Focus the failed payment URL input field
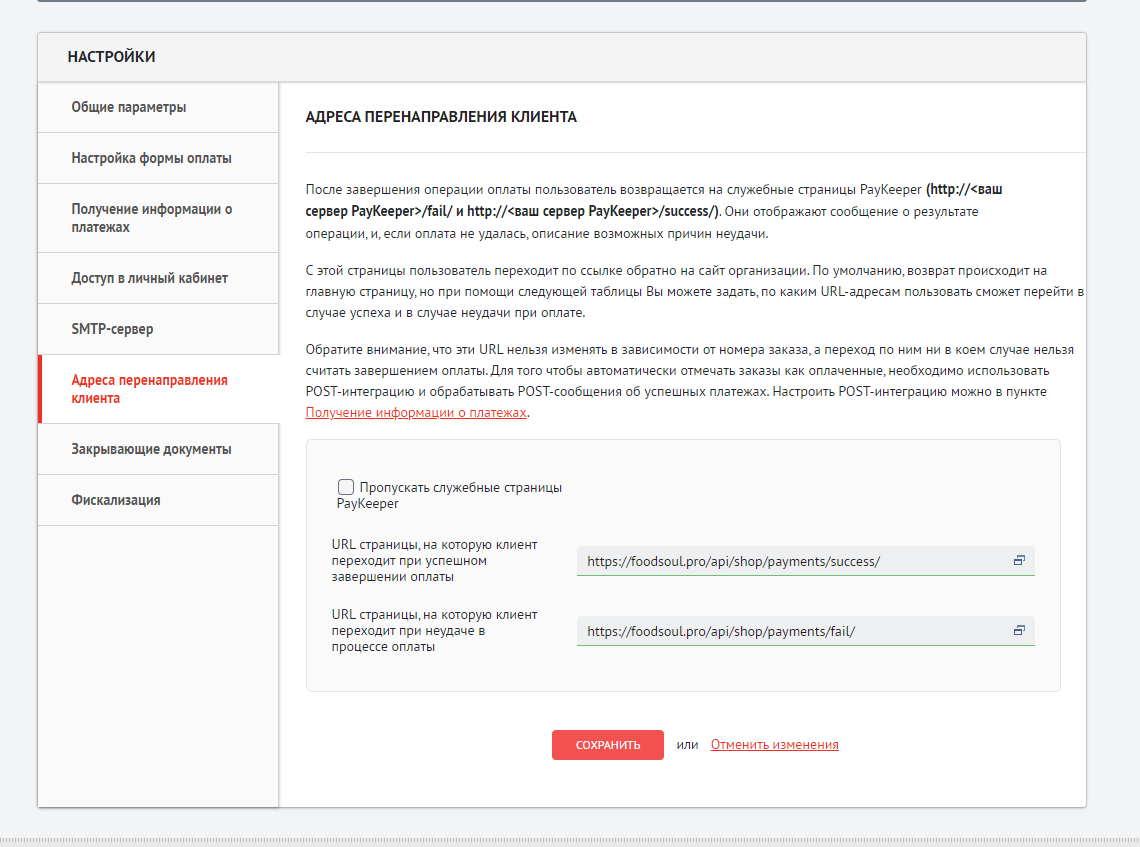 790,631
